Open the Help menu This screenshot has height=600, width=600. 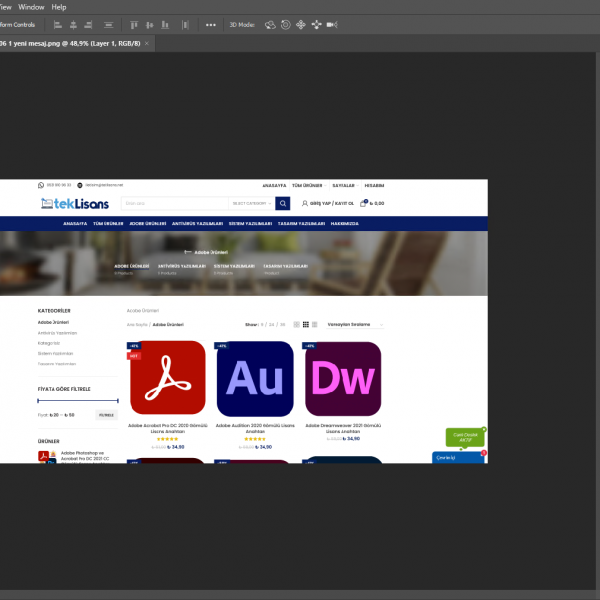coord(59,7)
